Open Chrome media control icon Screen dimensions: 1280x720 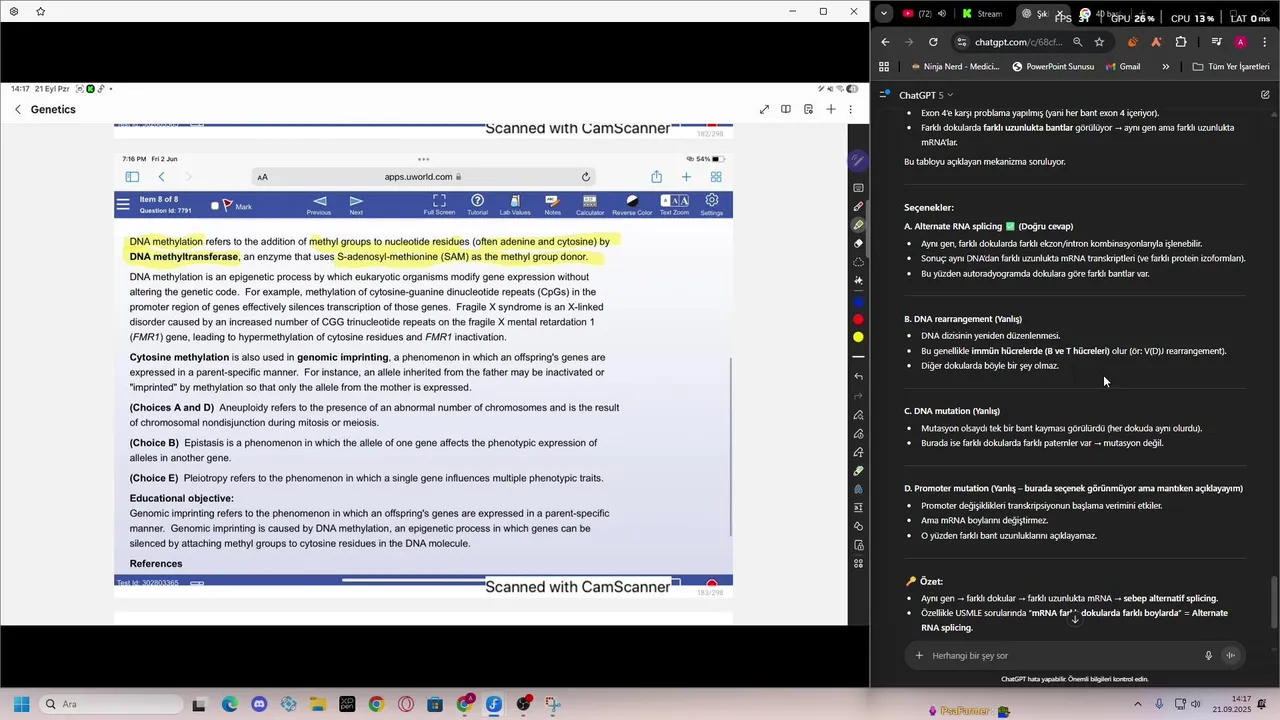coord(1216,42)
